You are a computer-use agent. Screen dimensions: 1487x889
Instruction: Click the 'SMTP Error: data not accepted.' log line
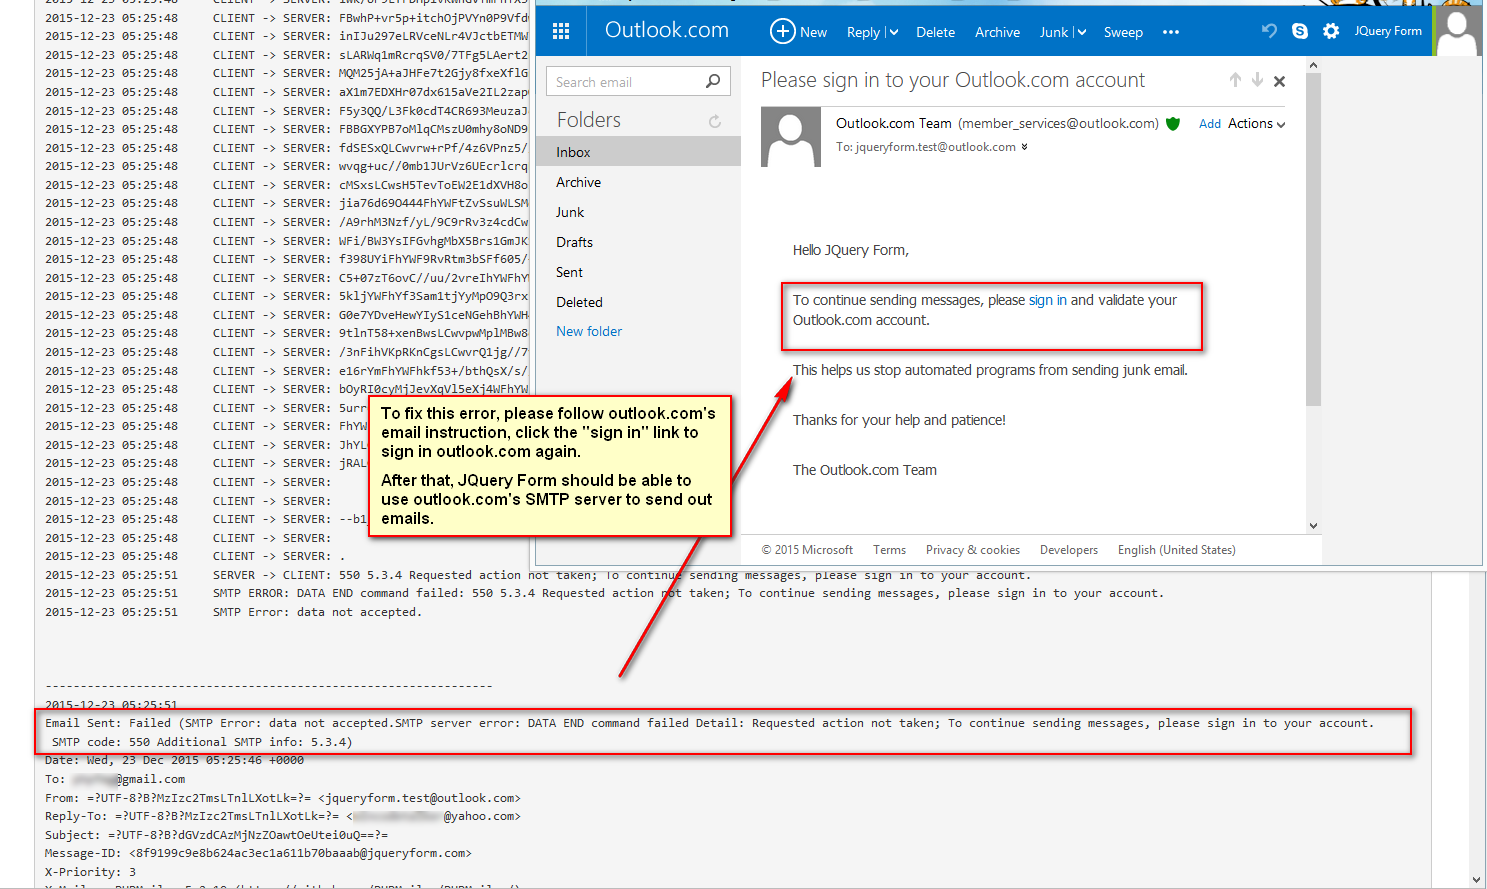click(317, 612)
